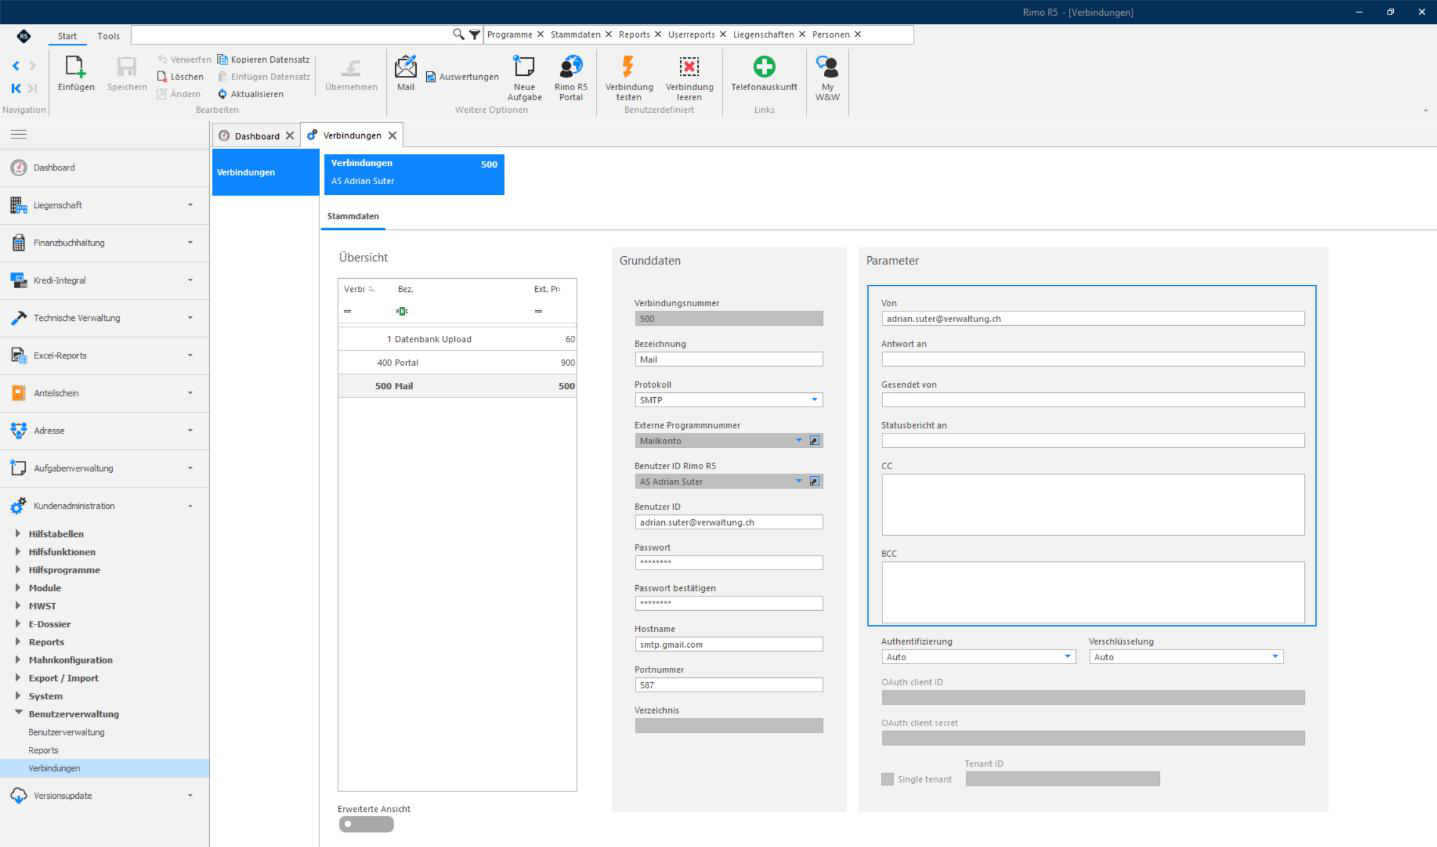1437x847 pixels.
Task: Click the Antwort an field
Action: 1093,359
